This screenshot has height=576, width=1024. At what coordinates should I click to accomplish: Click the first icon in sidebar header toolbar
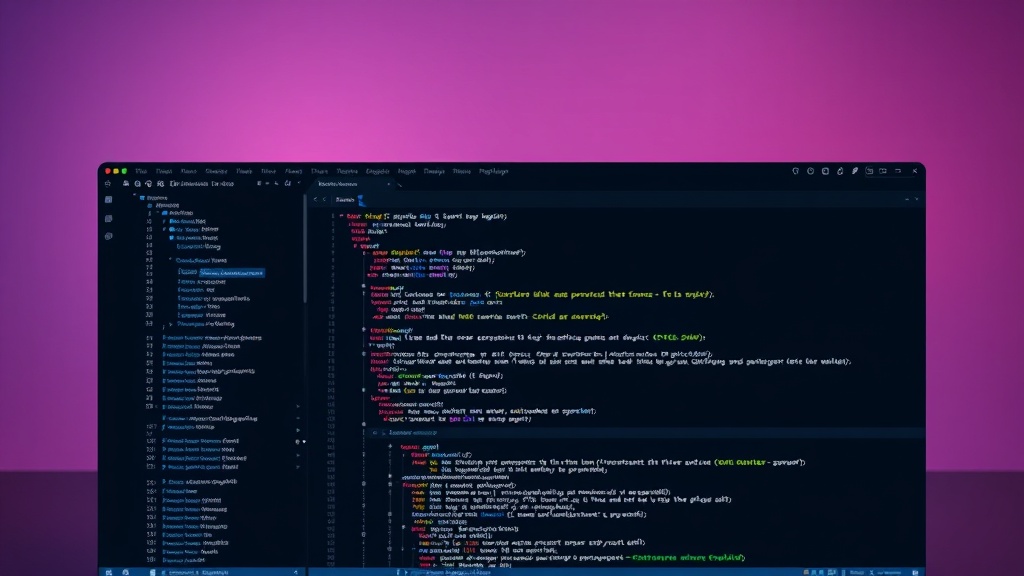[x=126, y=184]
